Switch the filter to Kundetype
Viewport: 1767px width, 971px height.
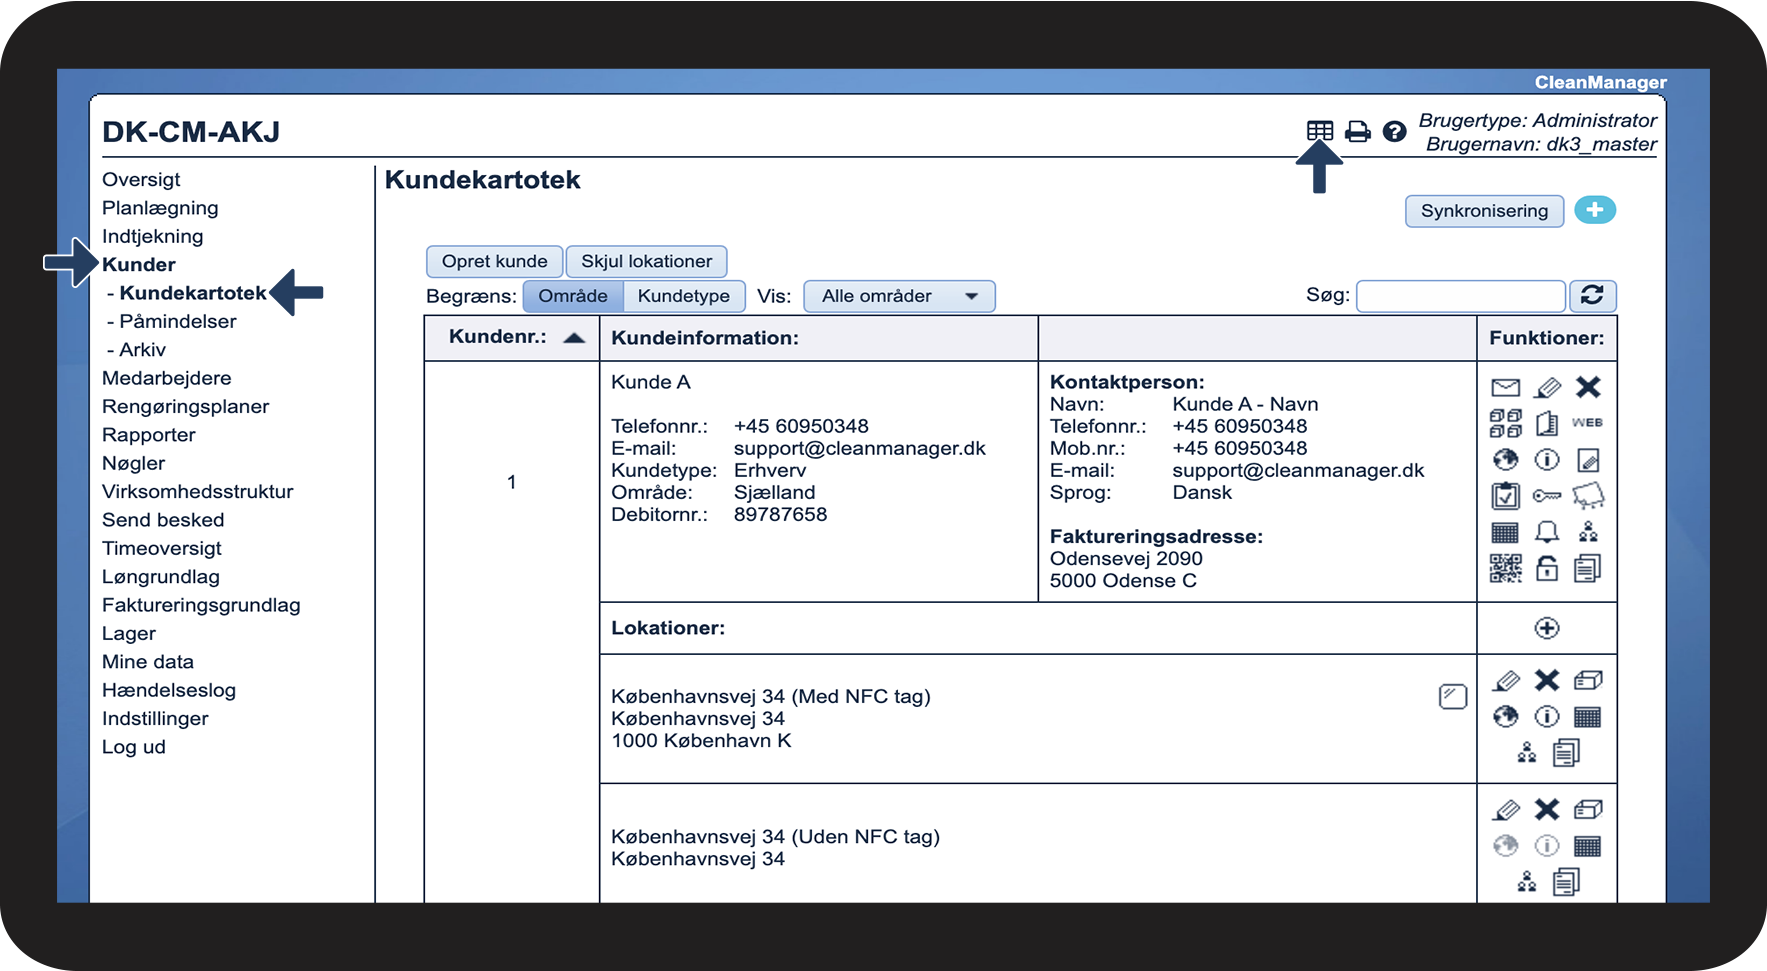pyautogui.click(x=684, y=296)
